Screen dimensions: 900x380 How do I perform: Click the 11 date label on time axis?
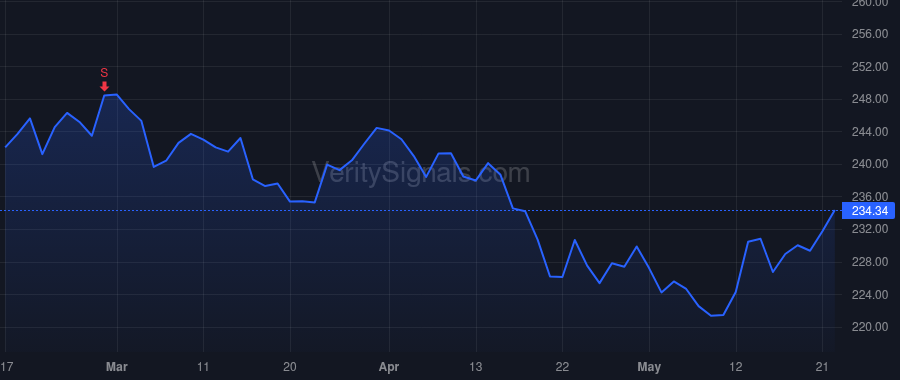(203, 367)
